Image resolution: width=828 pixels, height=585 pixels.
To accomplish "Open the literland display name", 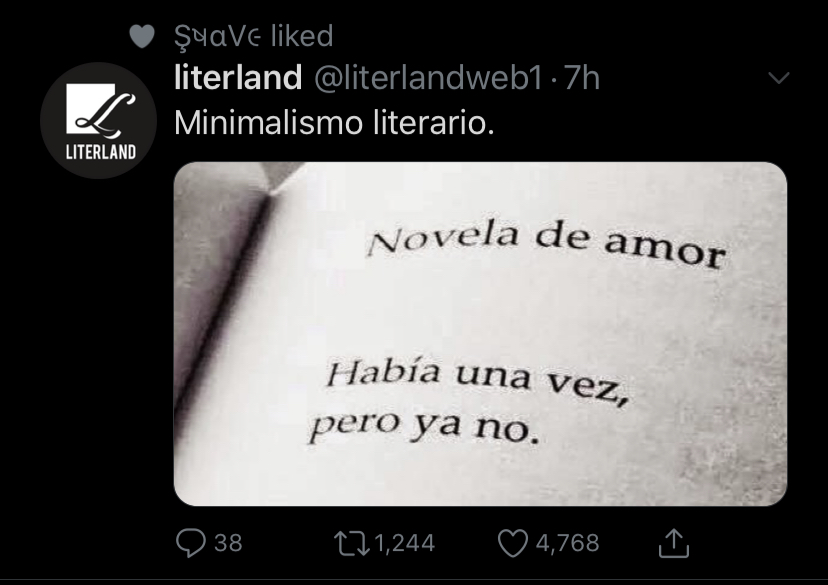I will 238,77.
